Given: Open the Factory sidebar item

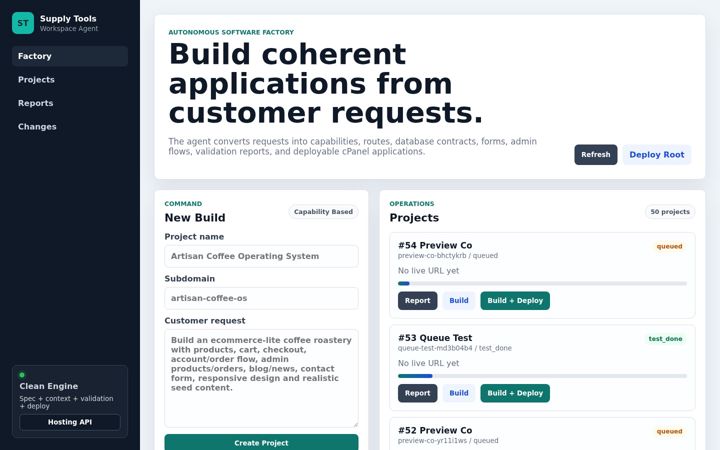Looking at the screenshot, I should (x=70, y=56).
